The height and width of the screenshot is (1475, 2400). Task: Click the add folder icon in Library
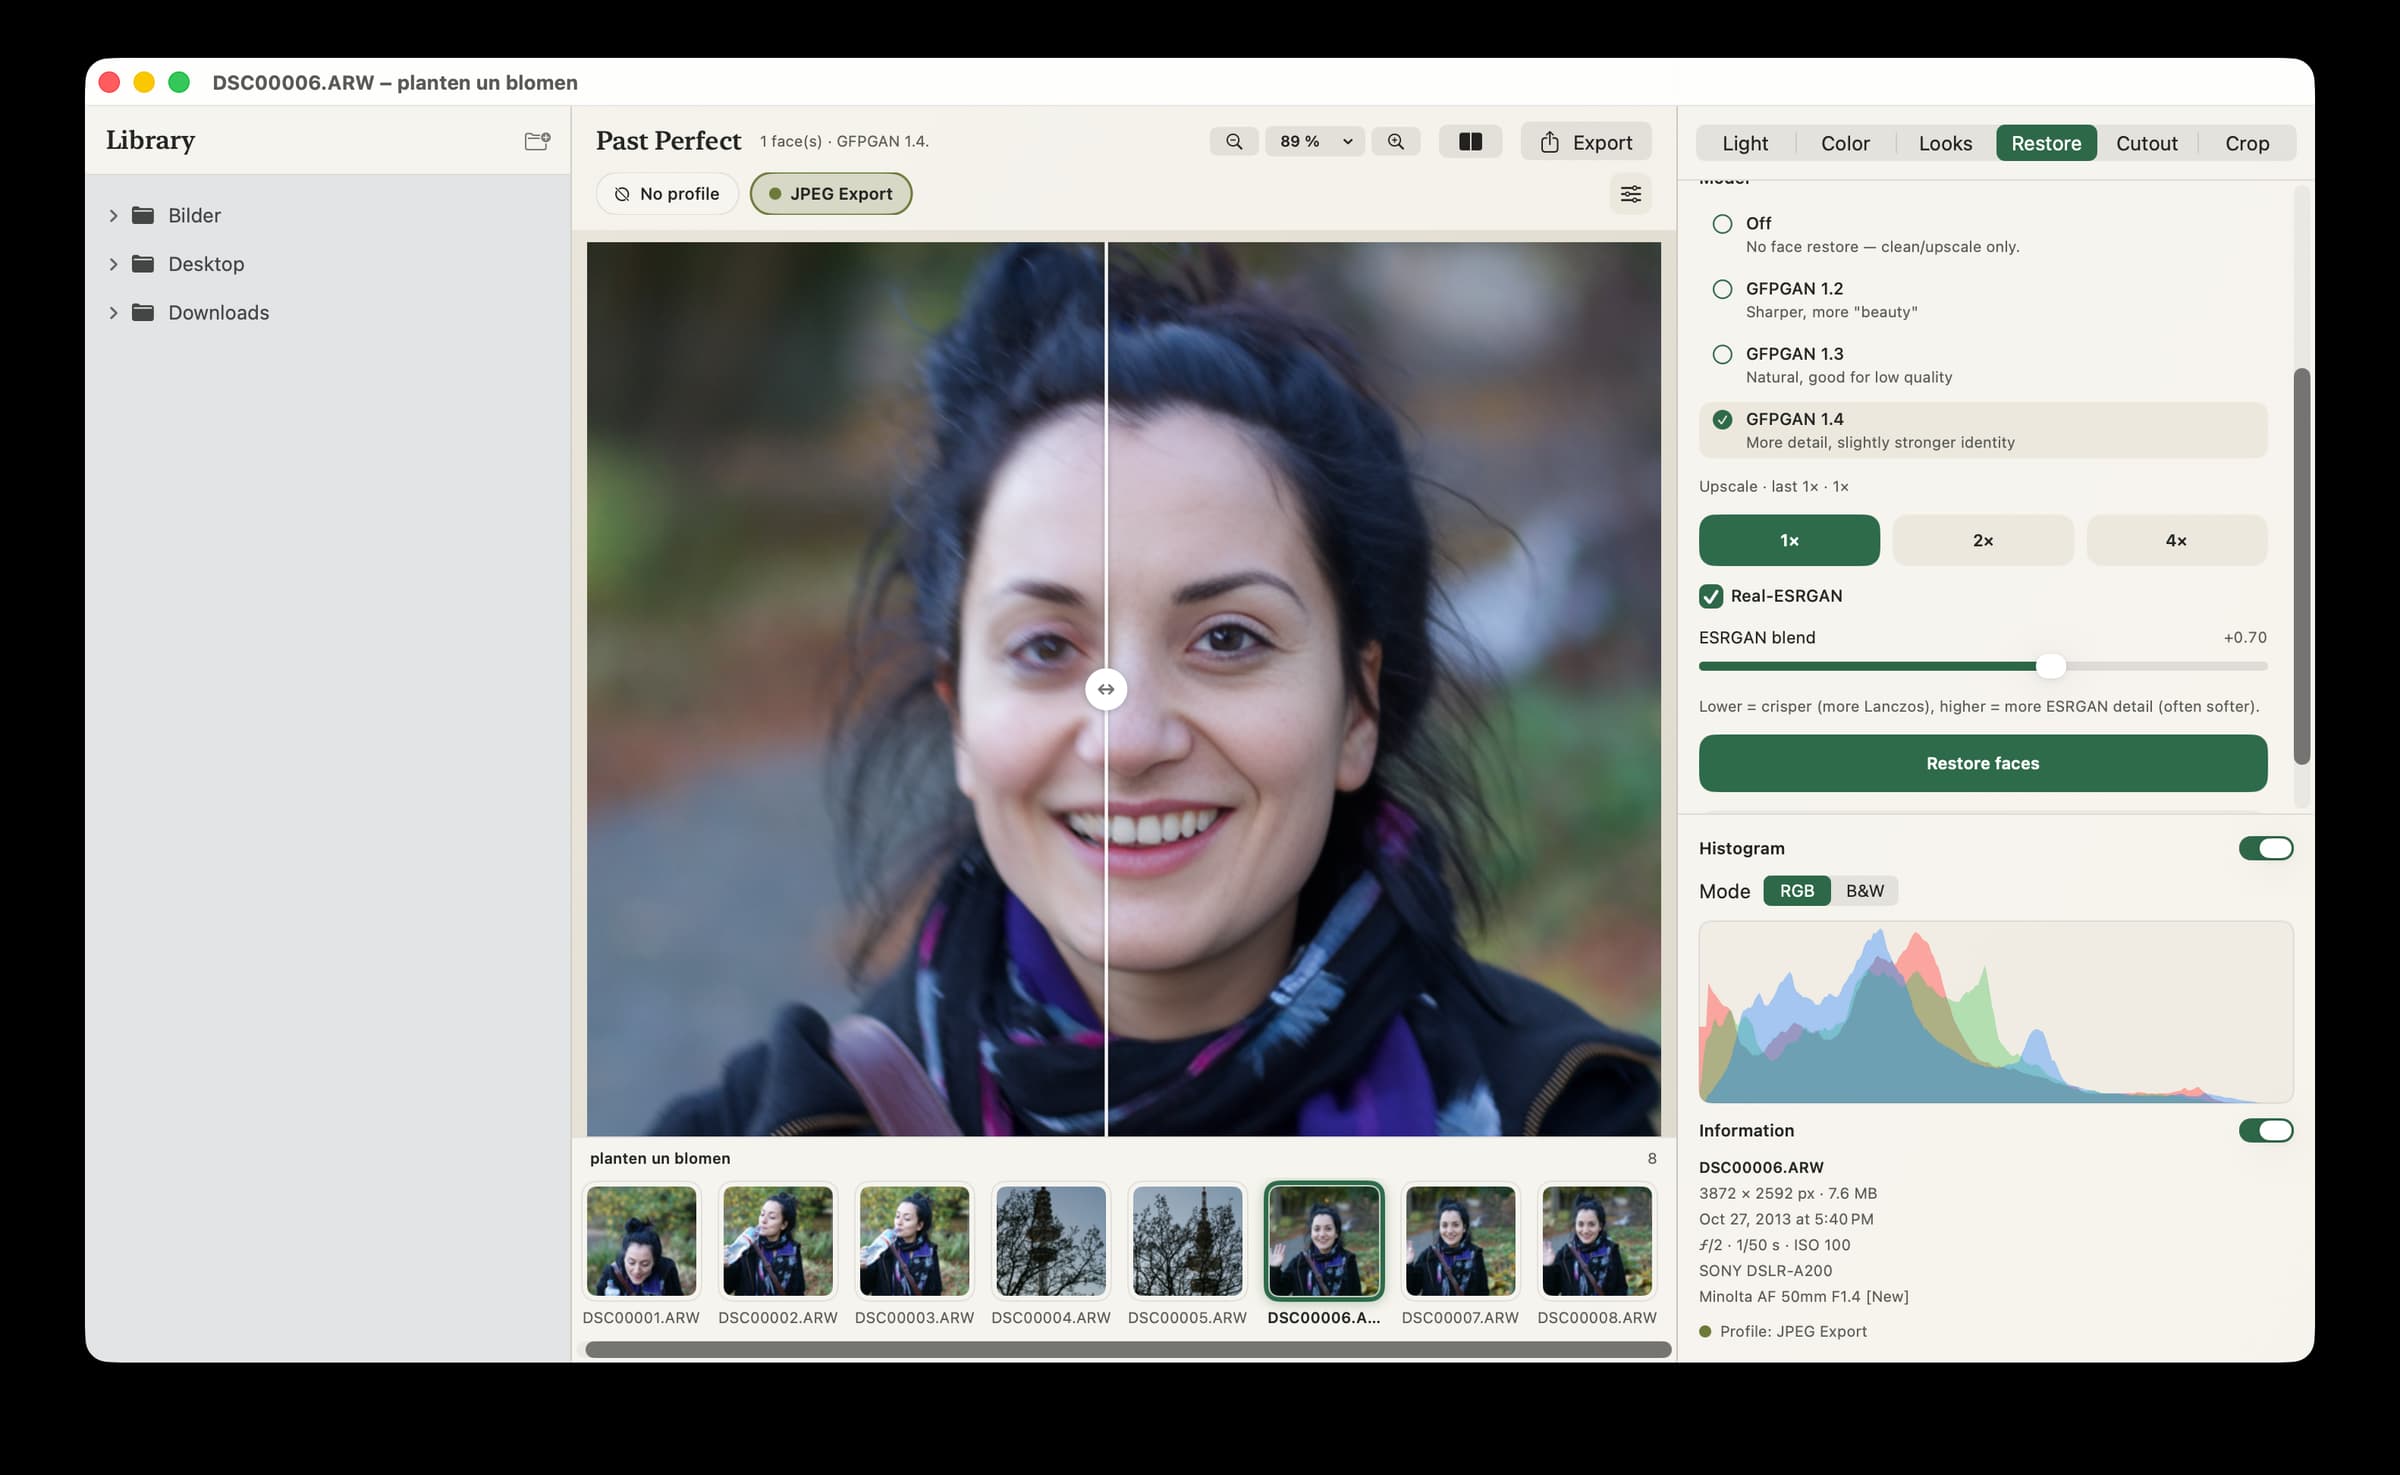(x=537, y=141)
